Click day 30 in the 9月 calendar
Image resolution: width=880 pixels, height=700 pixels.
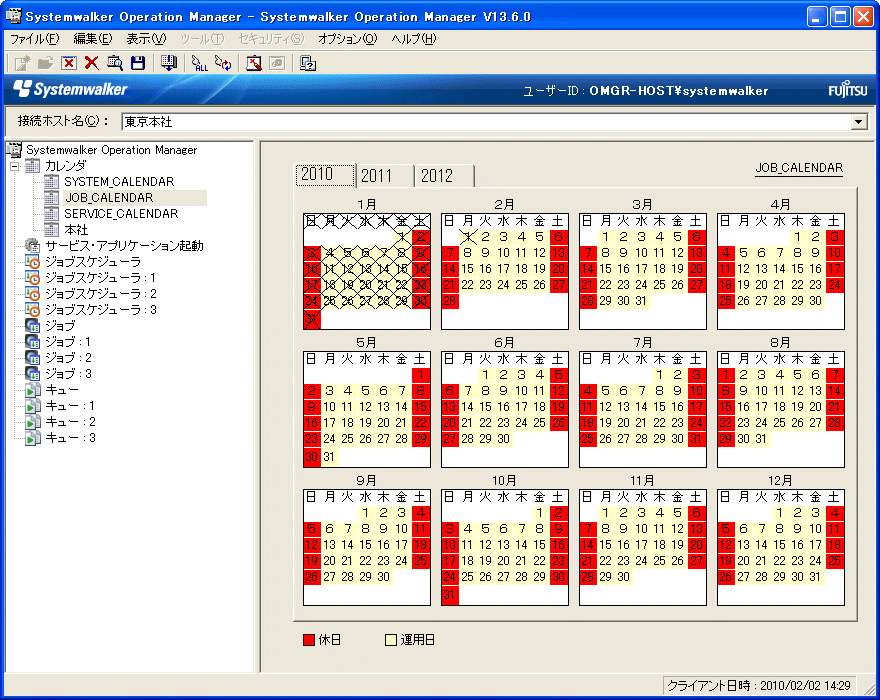tap(383, 577)
